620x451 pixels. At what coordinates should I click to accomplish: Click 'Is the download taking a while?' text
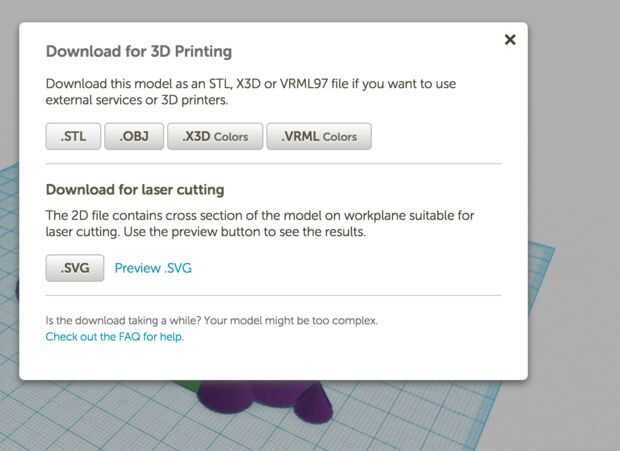[212, 321]
